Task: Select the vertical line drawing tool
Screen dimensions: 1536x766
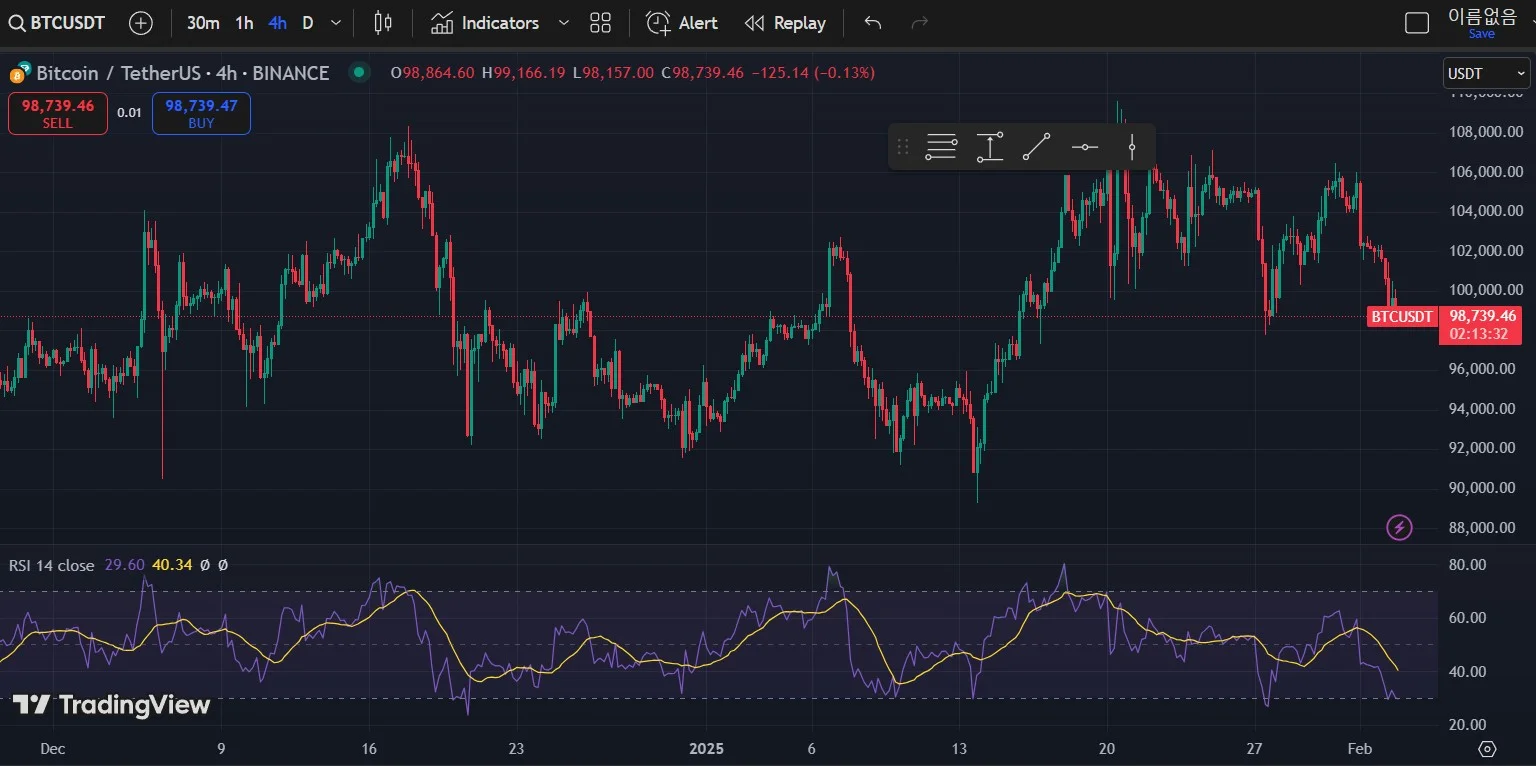Action: click(1132, 147)
